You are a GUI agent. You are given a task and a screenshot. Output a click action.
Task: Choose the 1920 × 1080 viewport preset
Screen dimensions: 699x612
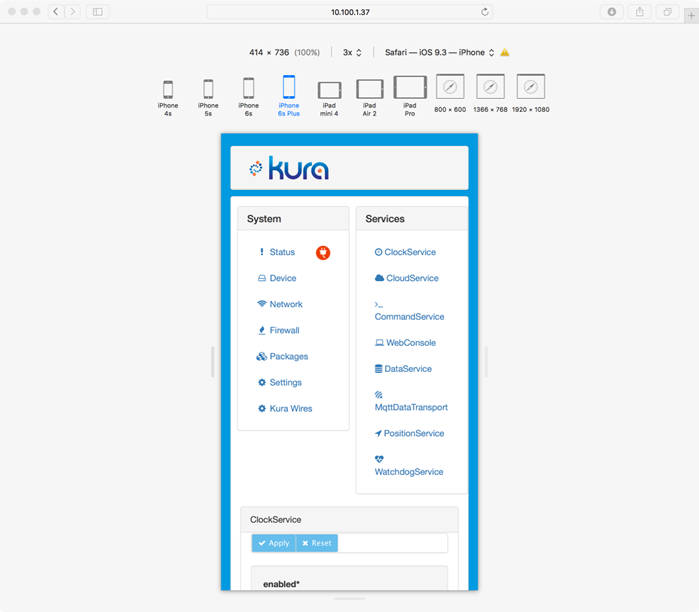click(x=530, y=94)
